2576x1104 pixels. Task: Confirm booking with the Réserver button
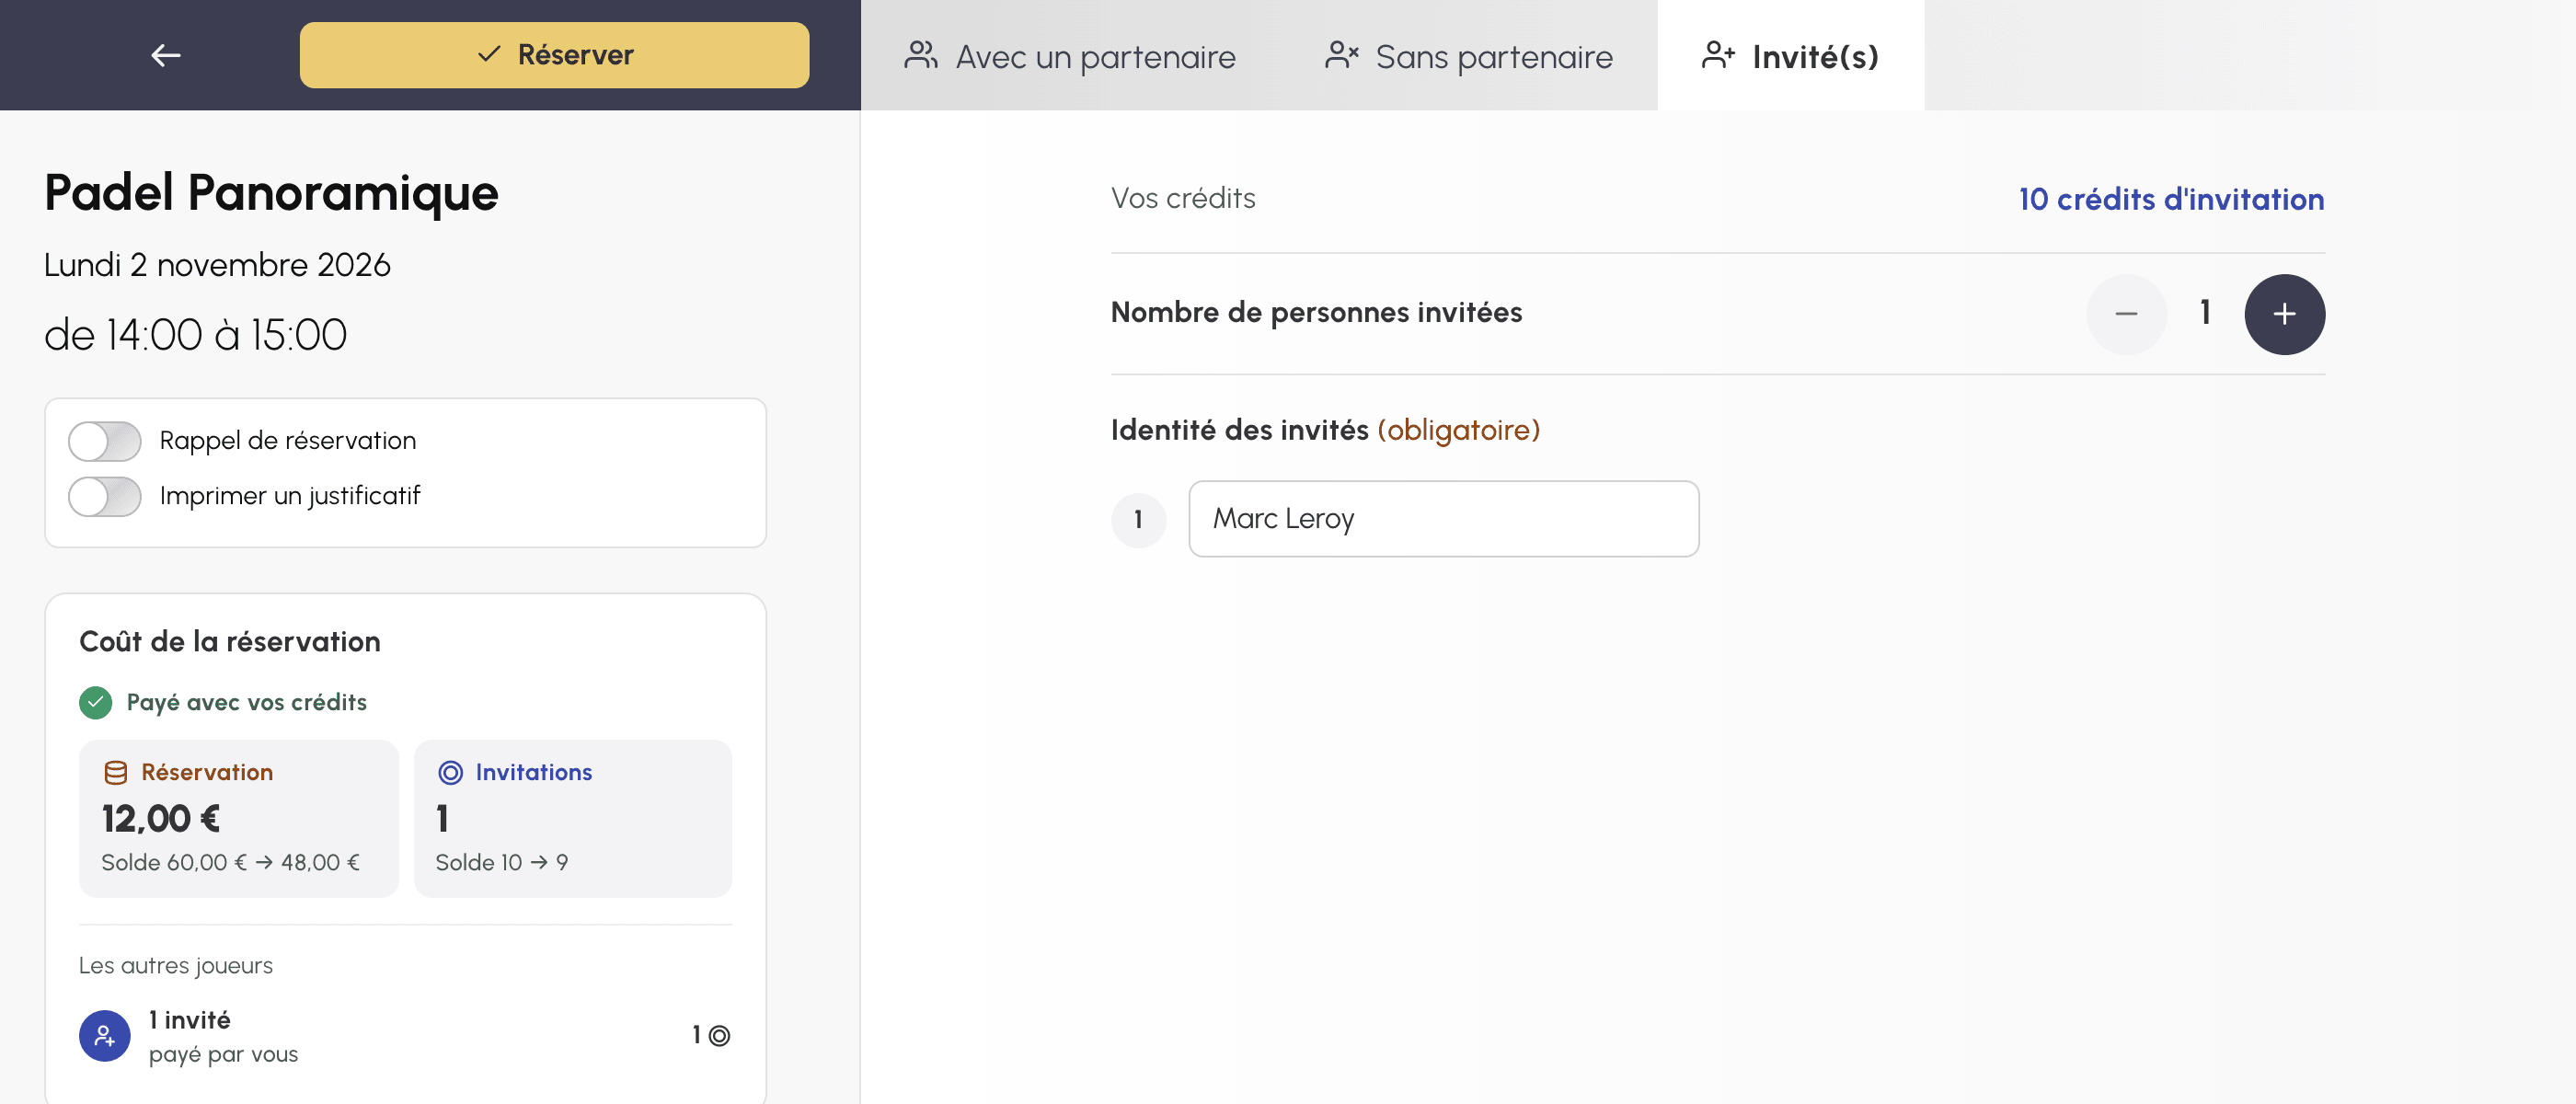click(554, 55)
